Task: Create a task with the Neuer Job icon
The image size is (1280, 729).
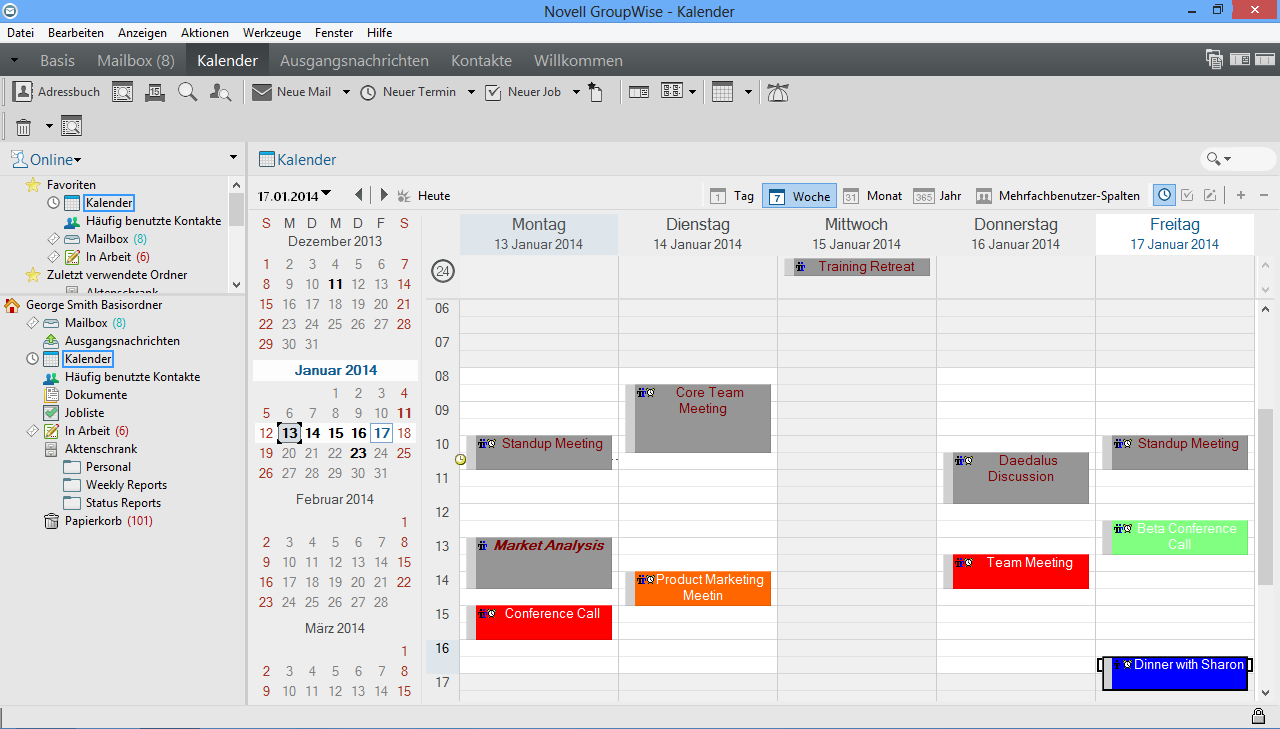Action: coord(492,91)
